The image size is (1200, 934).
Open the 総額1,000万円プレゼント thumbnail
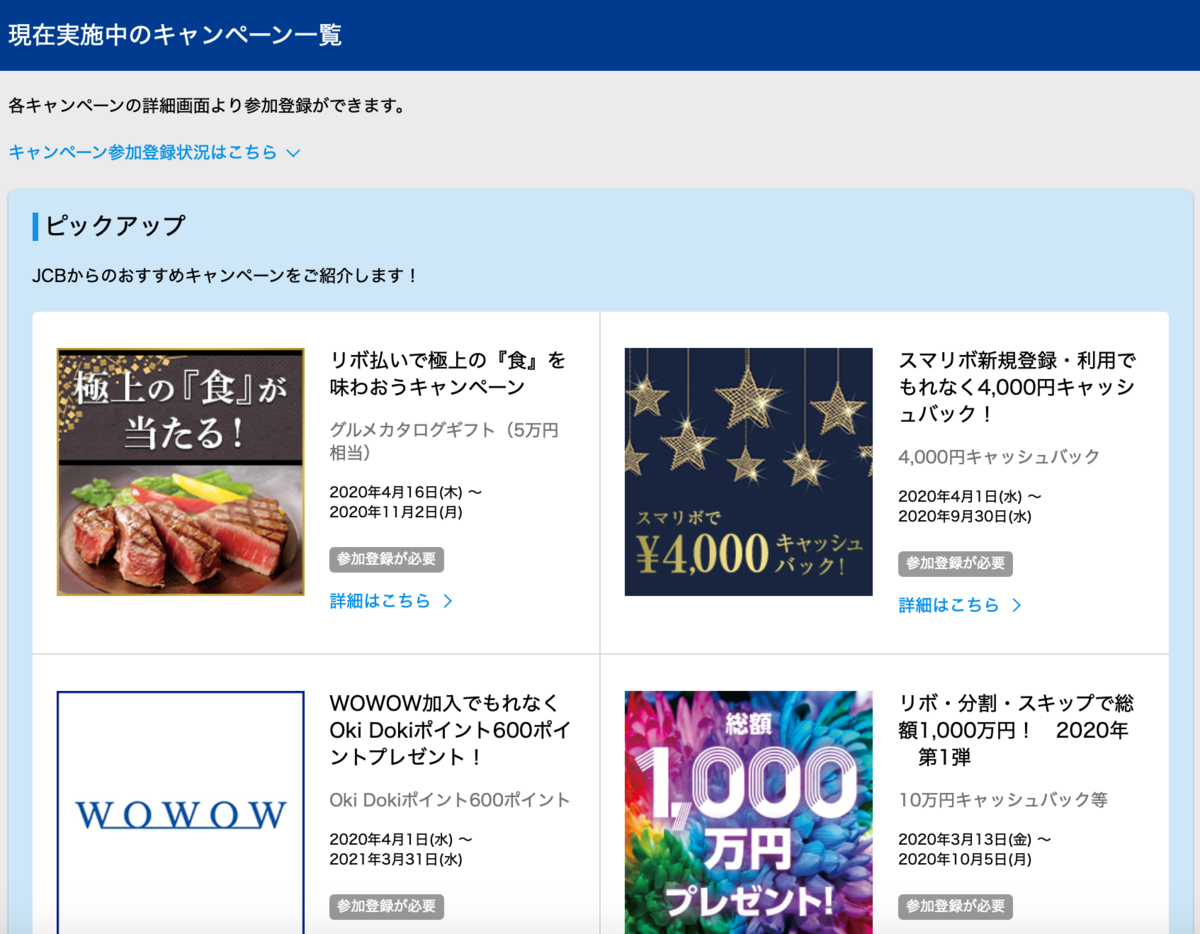pyautogui.click(x=749, y=812)
